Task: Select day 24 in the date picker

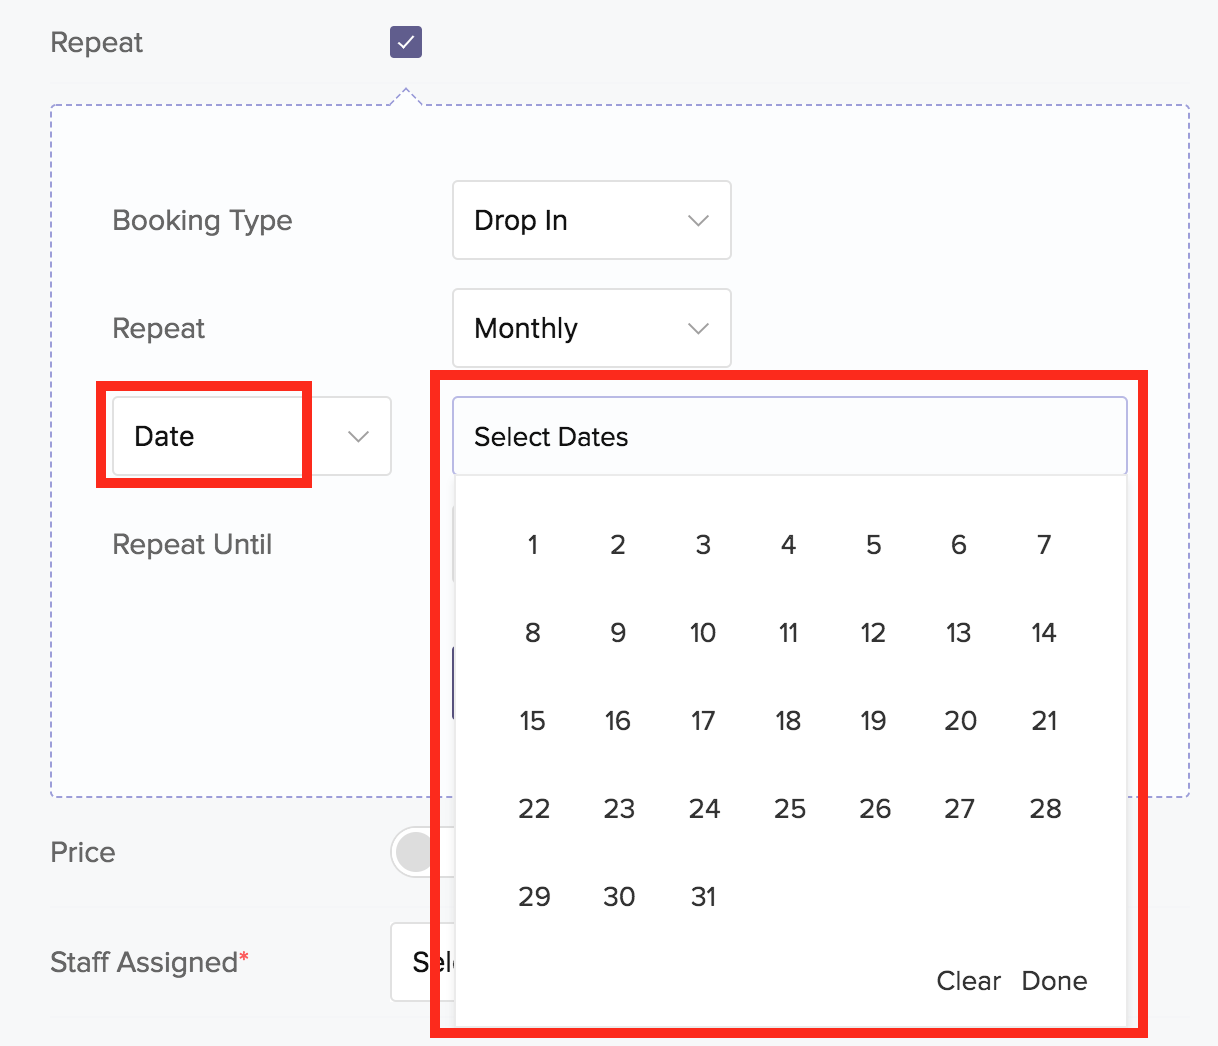Action: coord(704,809)
